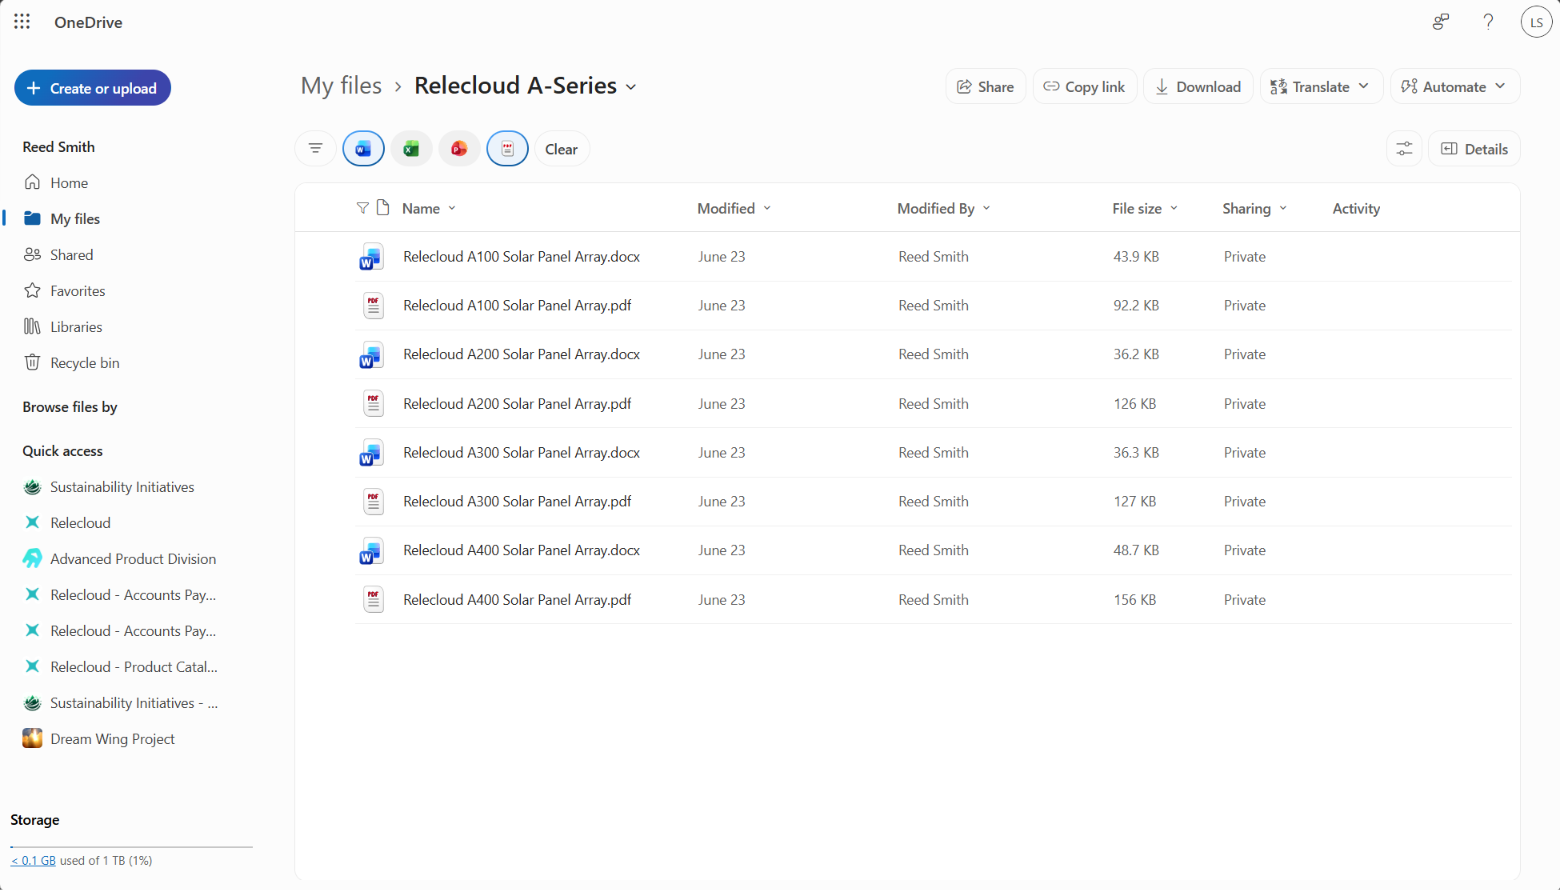Open Relecloud A400 Solar Panel Array.pdf
This screenshot has height=890, width=1560.
tap(517, 600)
